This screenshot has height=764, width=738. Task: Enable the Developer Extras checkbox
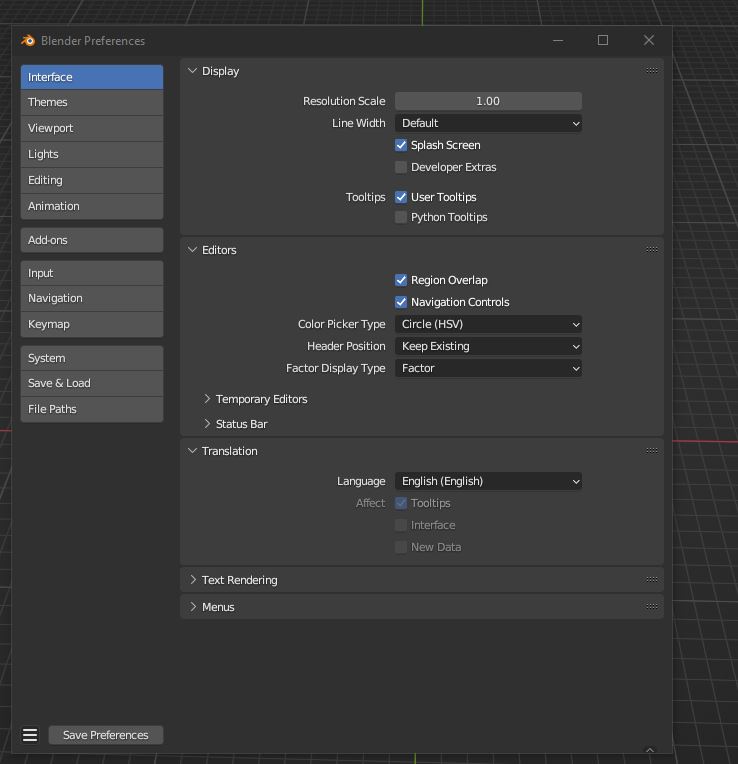tap(401, 167)
